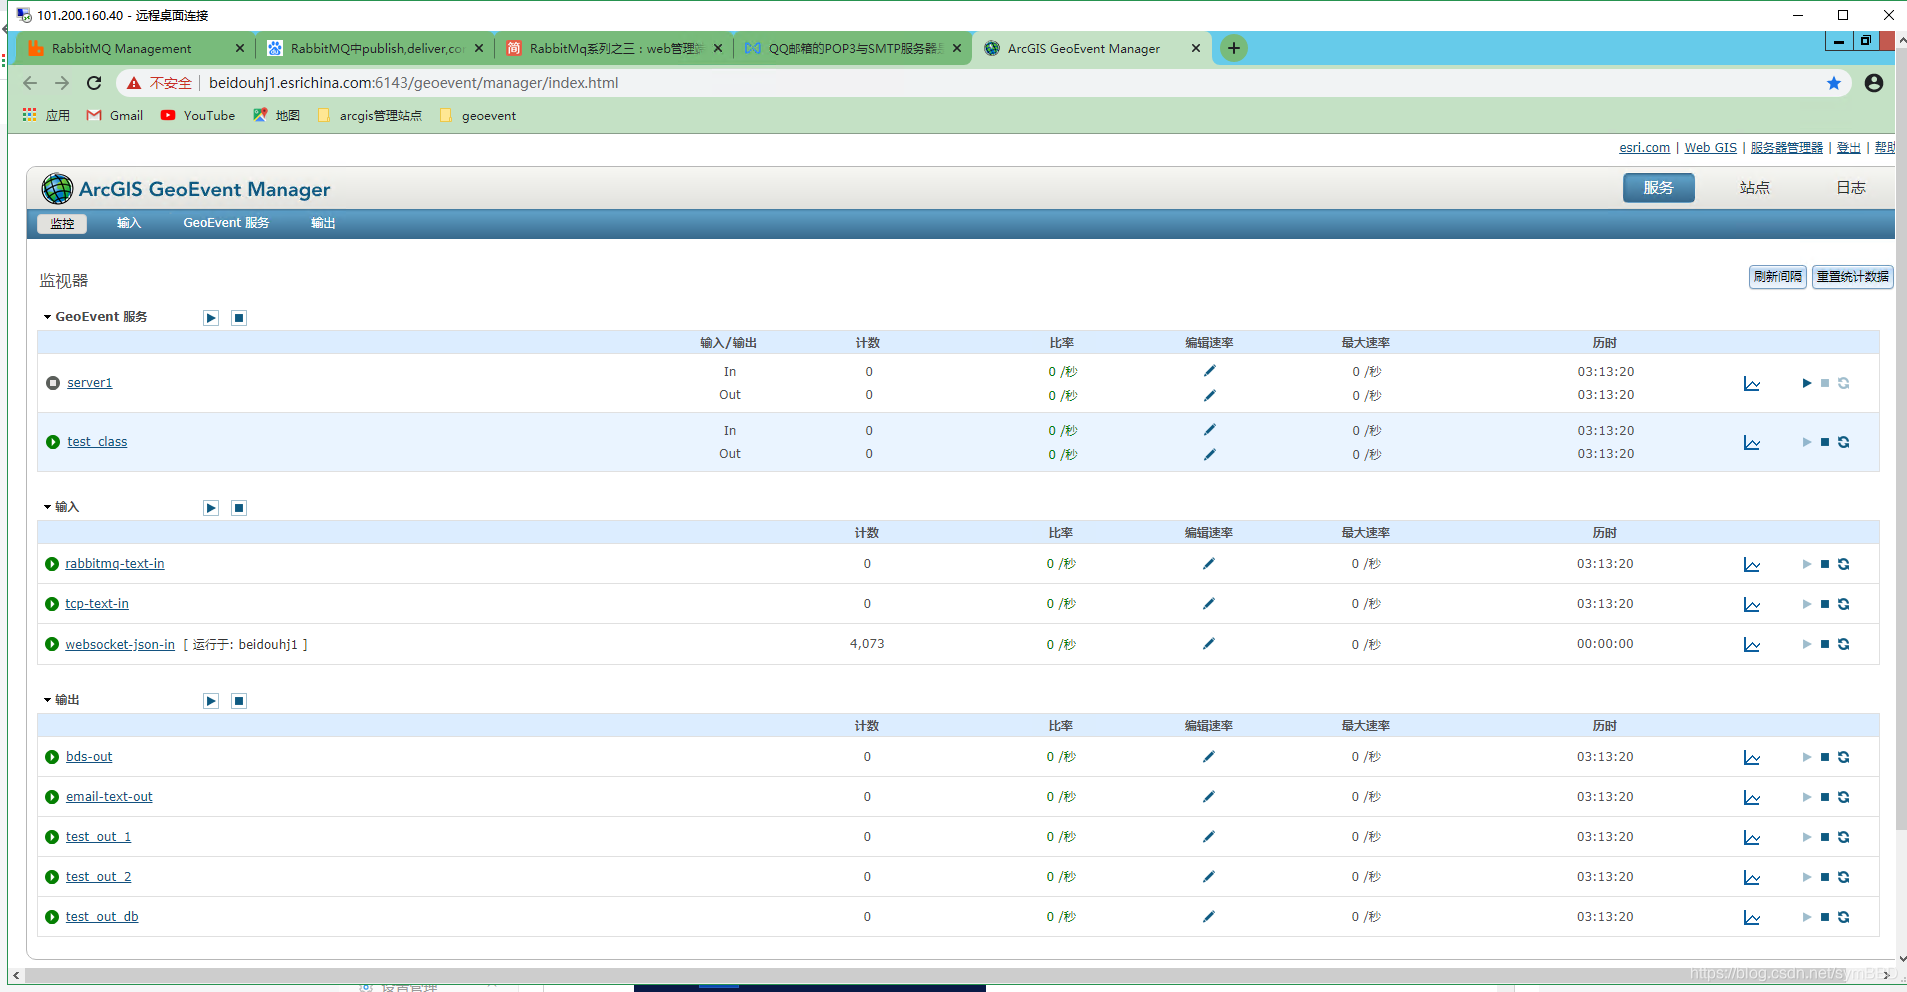Open the Web GIS link
1907x992 pixels.
(x=1710, y=148)
